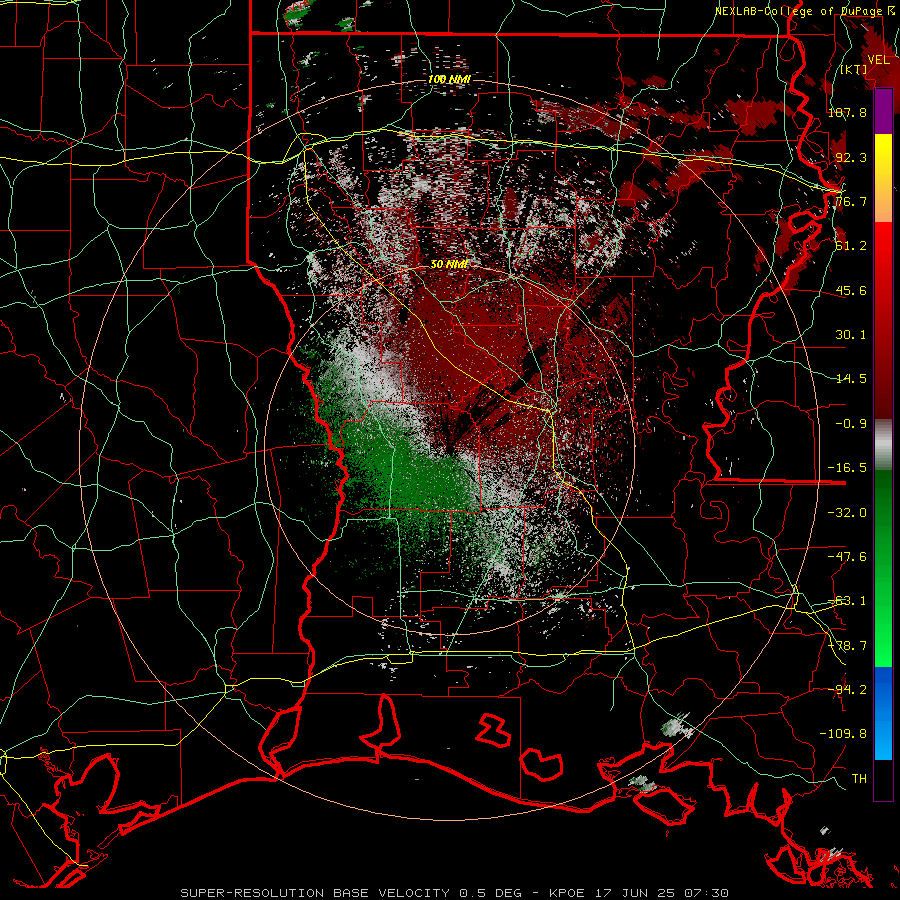This screenshot has width=900, height=900.
Task: Pick the blue segment of the color bar
Action: 883,713
